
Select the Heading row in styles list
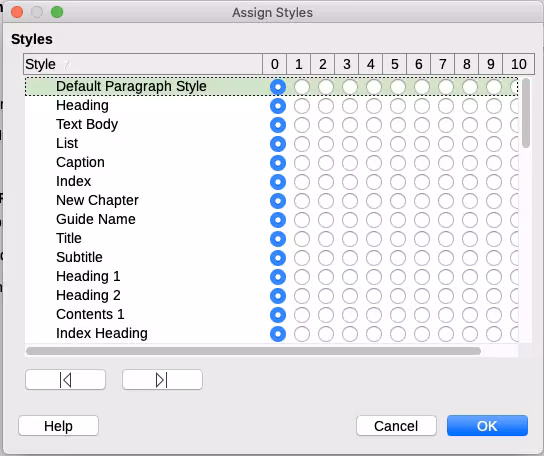(271, 105)
